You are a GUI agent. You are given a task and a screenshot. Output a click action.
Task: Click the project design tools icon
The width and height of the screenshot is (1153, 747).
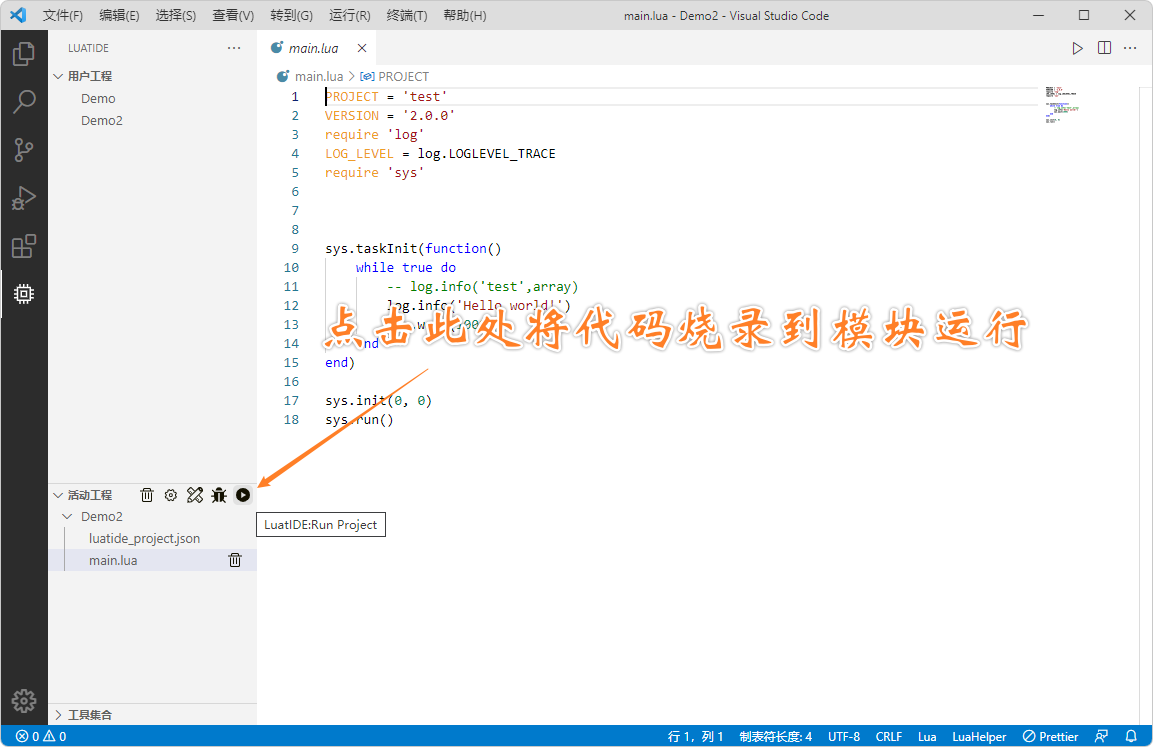click(195, 495)
